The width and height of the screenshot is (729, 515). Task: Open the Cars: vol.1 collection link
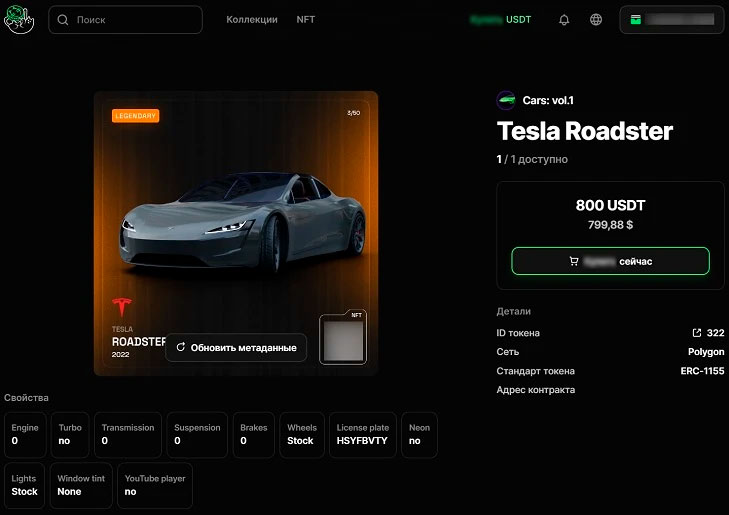click(x=548, y=100)
